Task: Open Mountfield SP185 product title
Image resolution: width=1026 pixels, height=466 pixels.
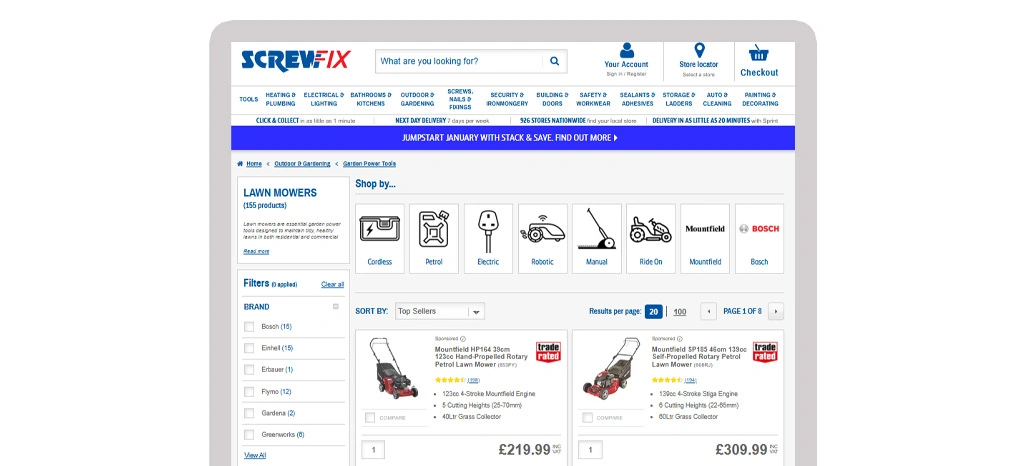Action: (697, 358)
